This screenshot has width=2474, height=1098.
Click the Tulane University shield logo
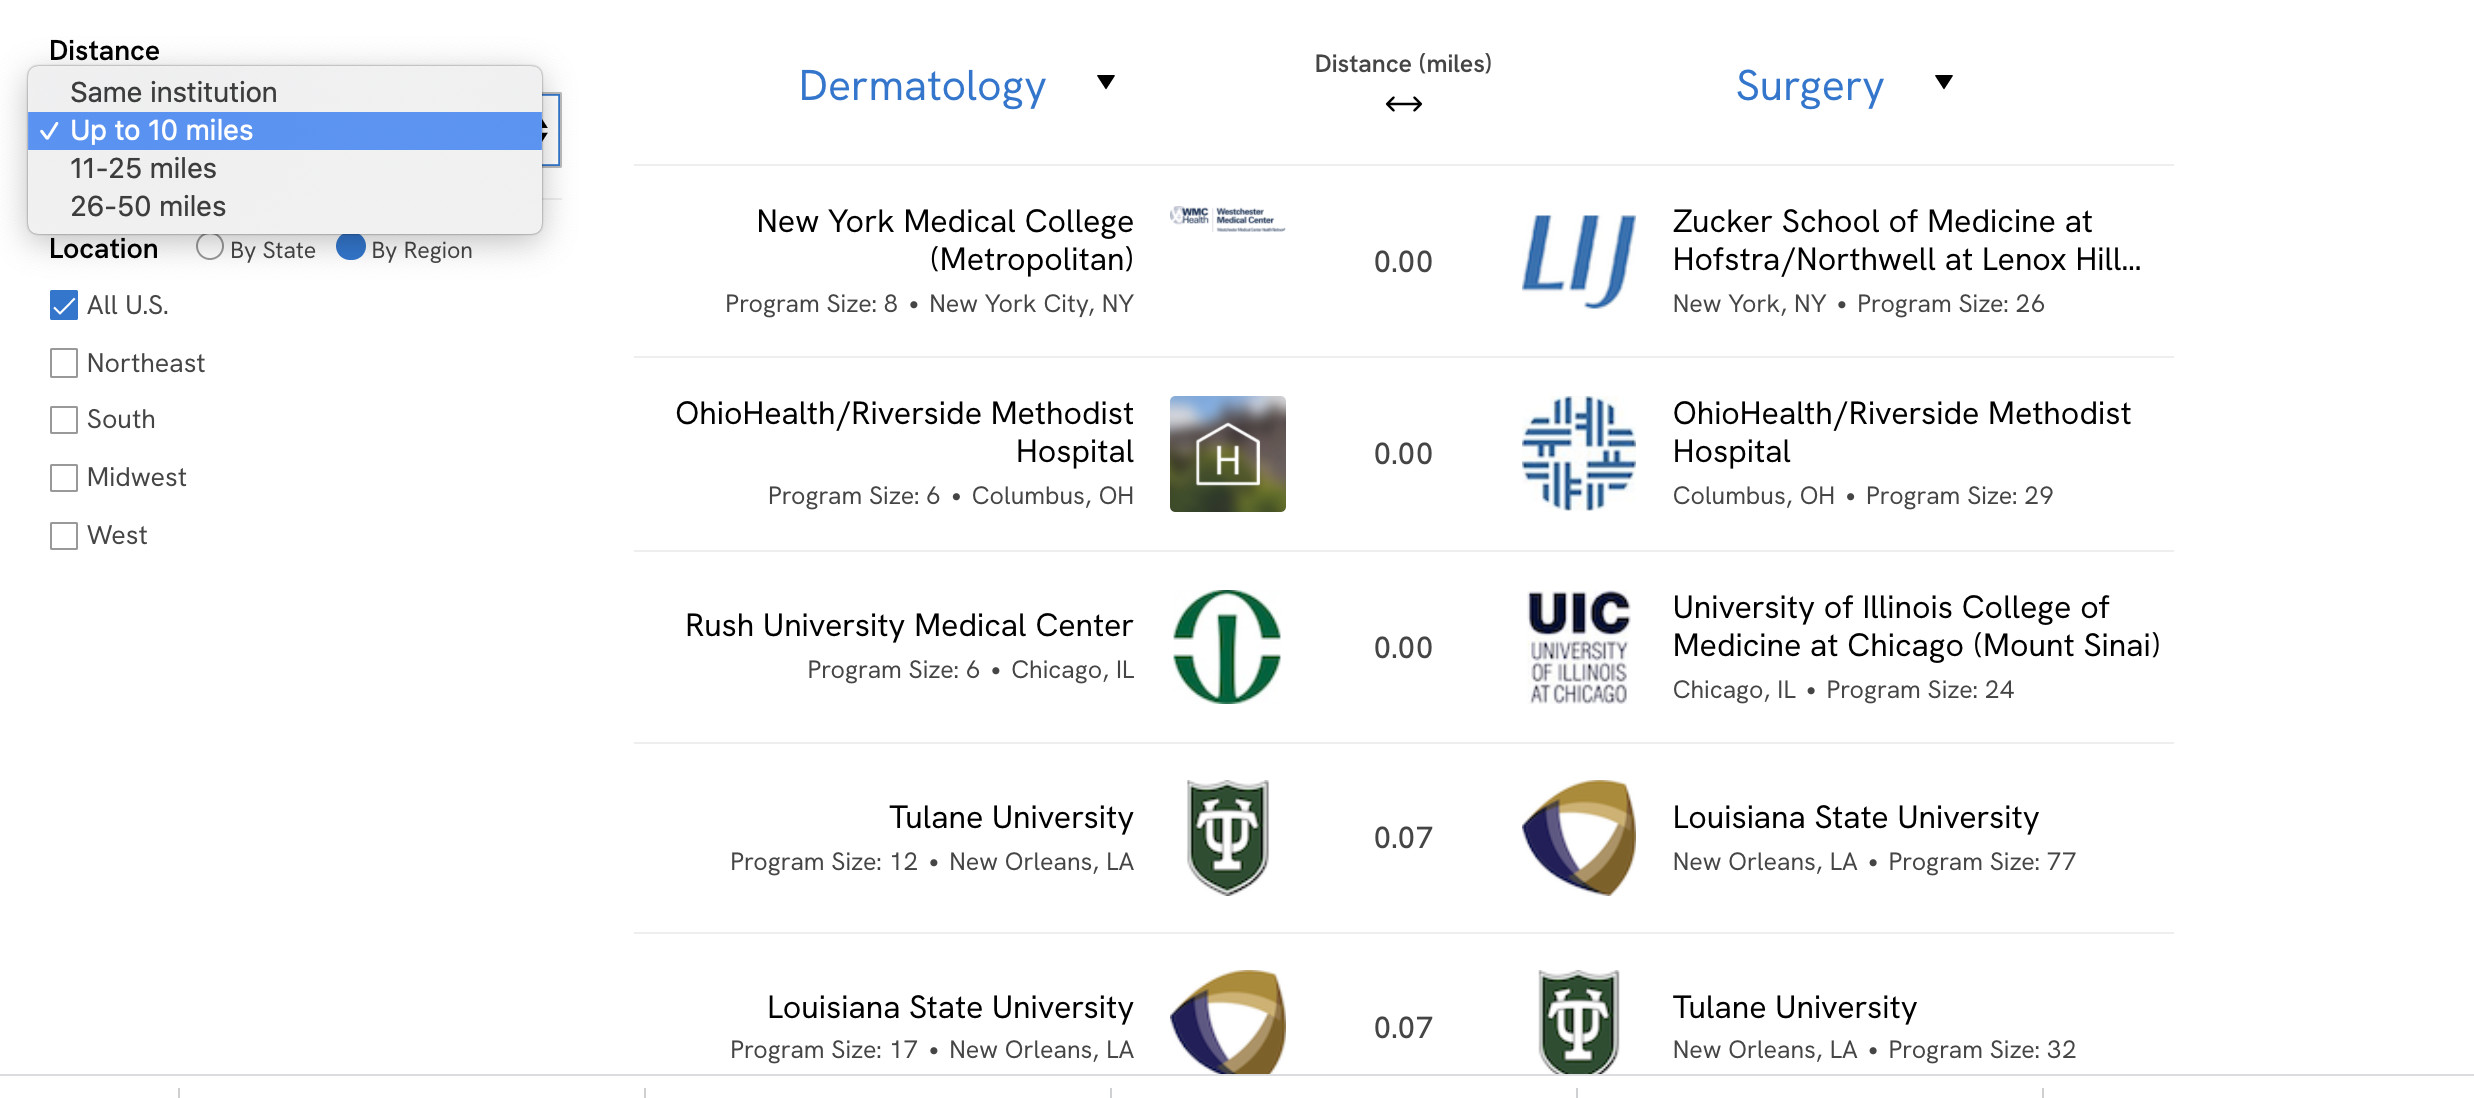coord(1226,837)
